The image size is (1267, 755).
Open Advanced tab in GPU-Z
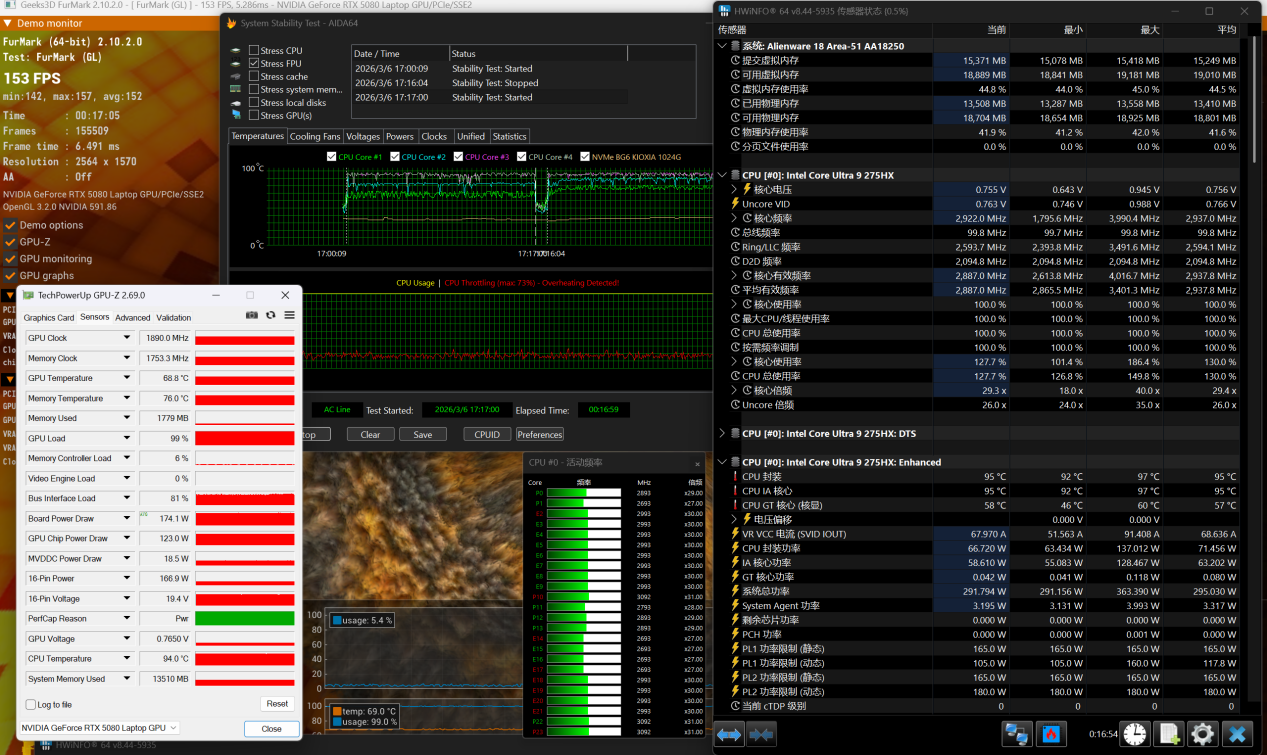(x=132, y=318)
